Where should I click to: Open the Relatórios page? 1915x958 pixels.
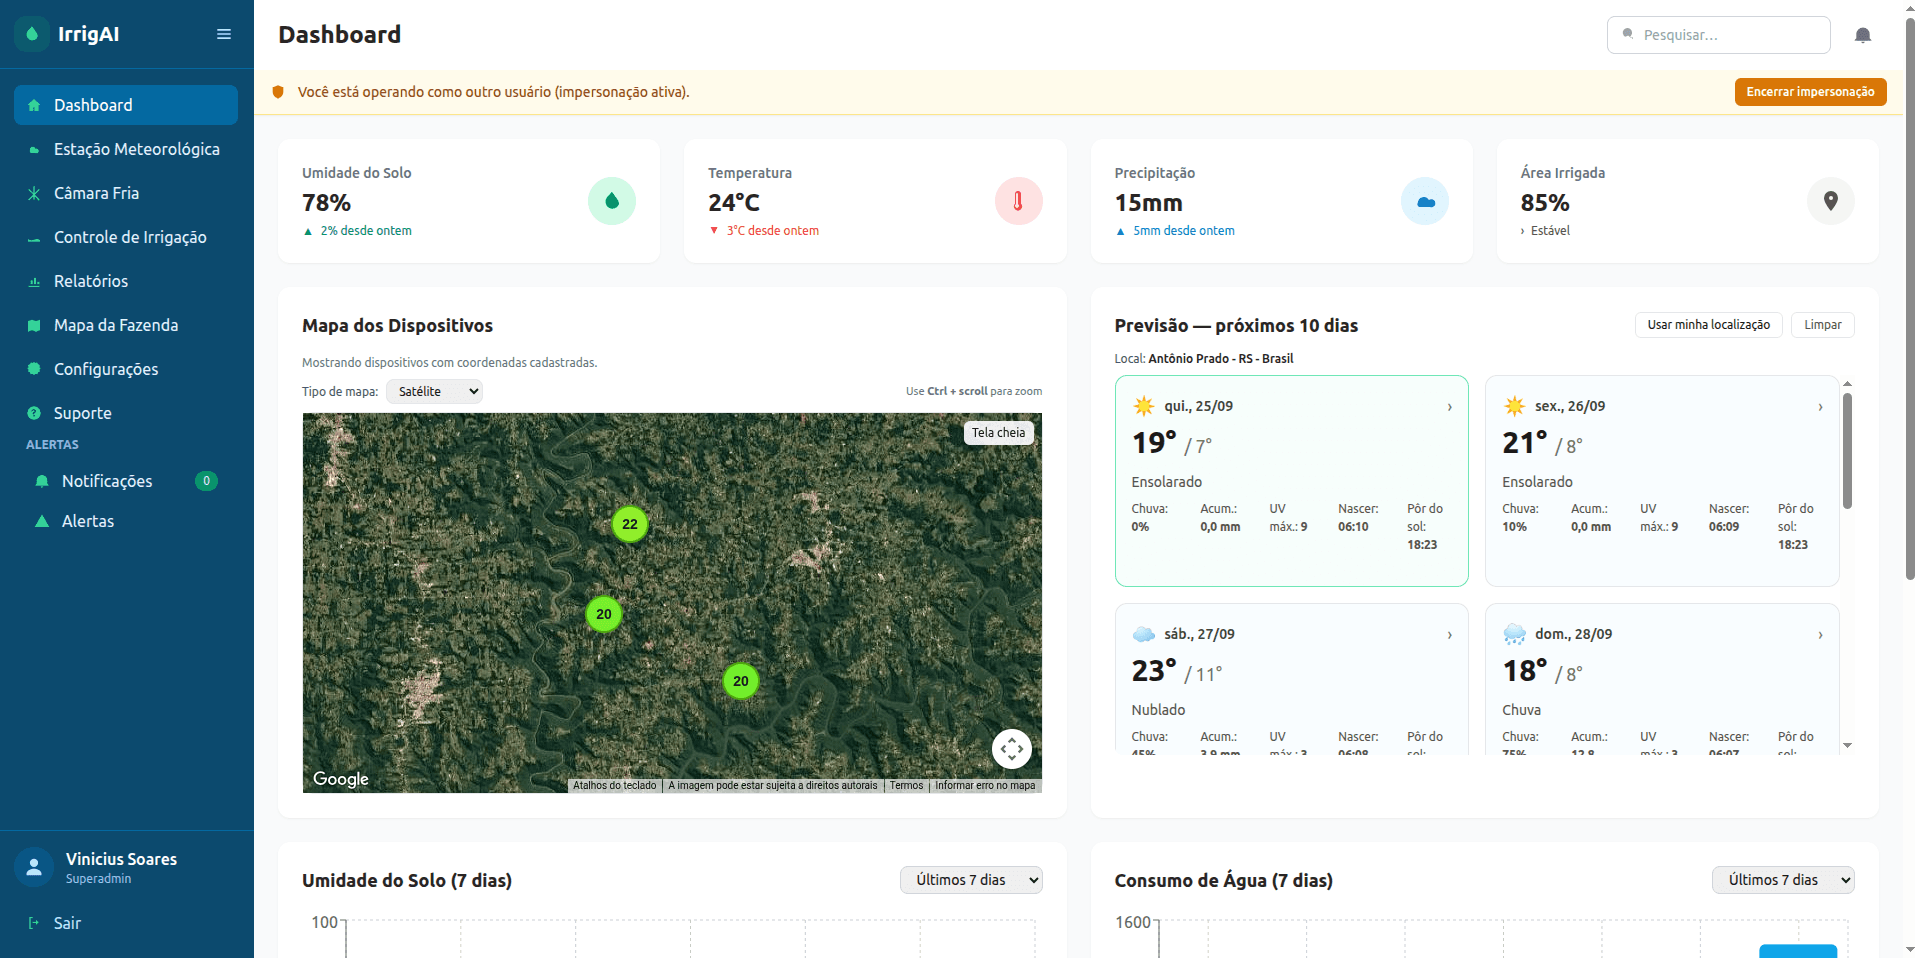click(91, 281)
